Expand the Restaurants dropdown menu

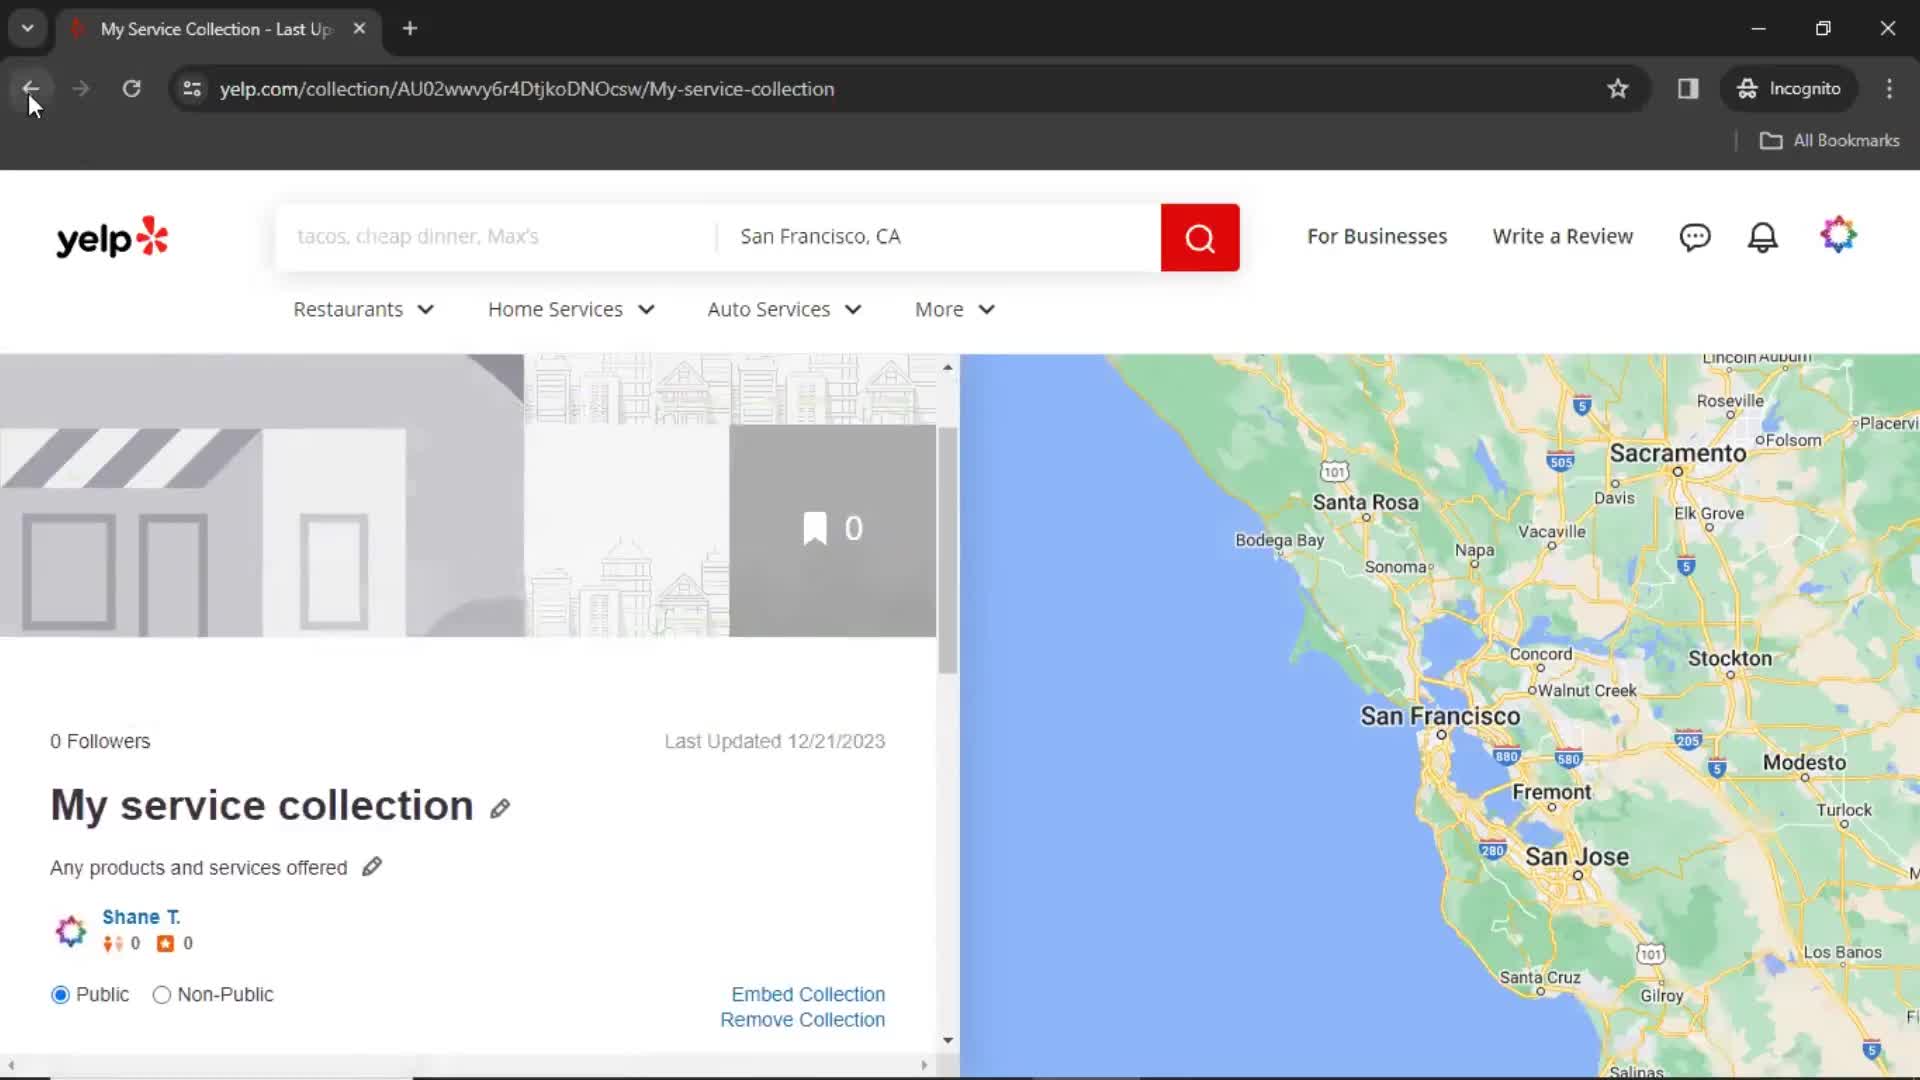click(x=363, y=309)
